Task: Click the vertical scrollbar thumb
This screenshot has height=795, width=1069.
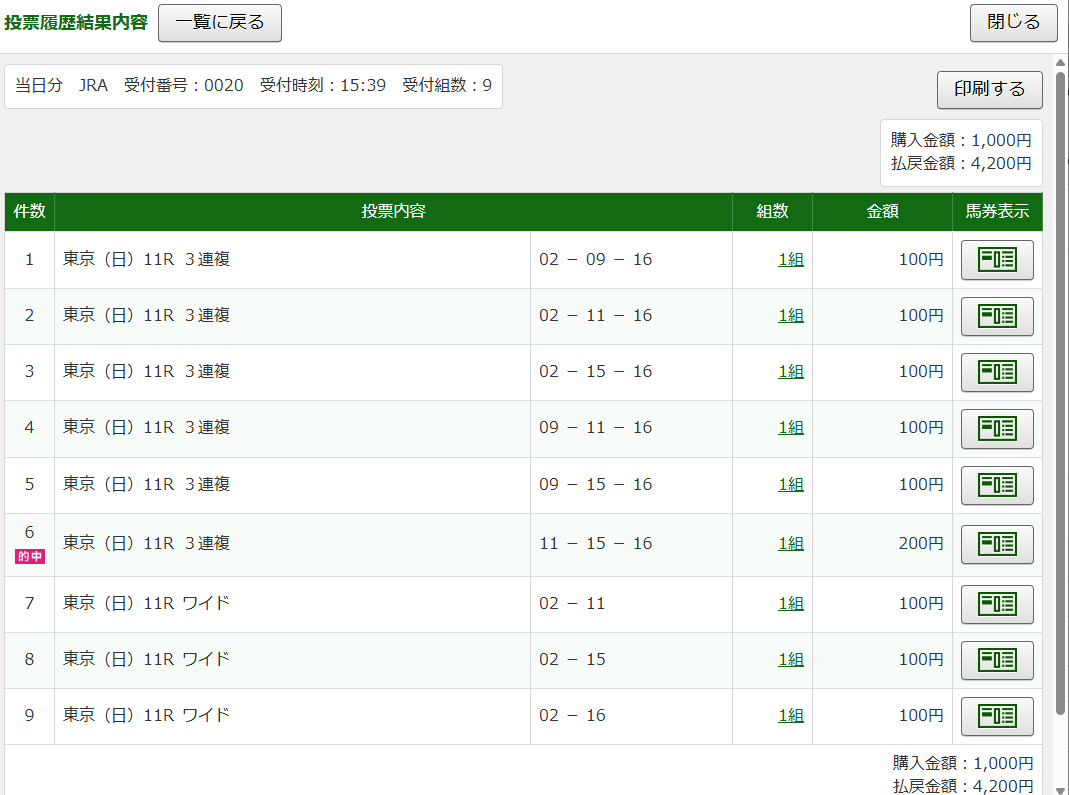Action: (x=1060, y=393)
